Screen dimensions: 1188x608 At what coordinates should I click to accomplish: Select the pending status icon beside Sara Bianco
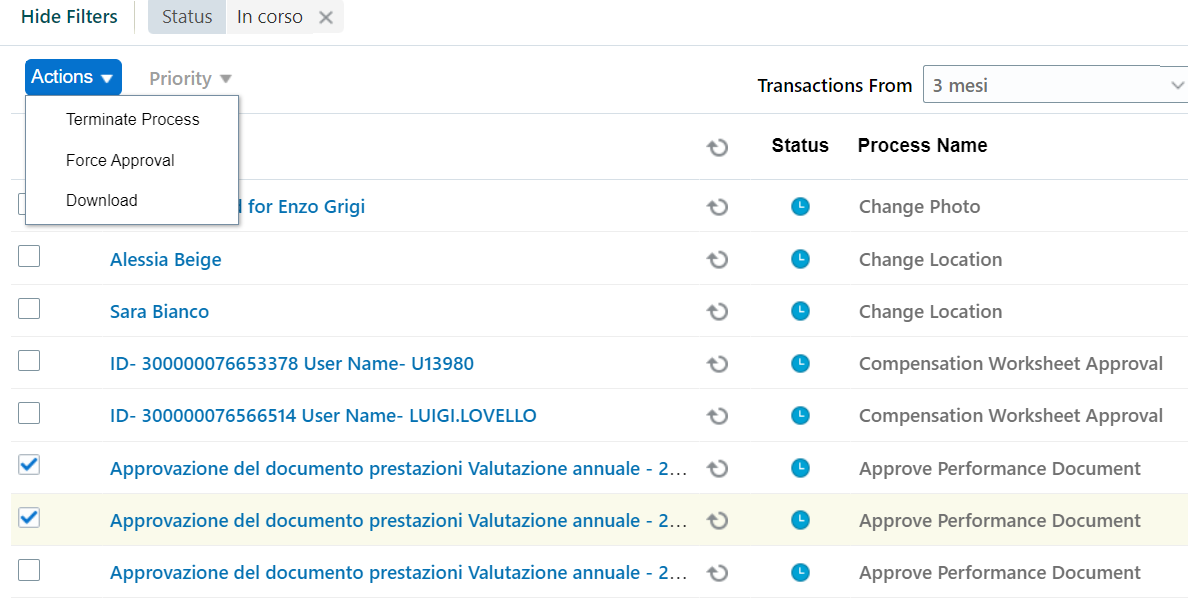coord(800,311)
